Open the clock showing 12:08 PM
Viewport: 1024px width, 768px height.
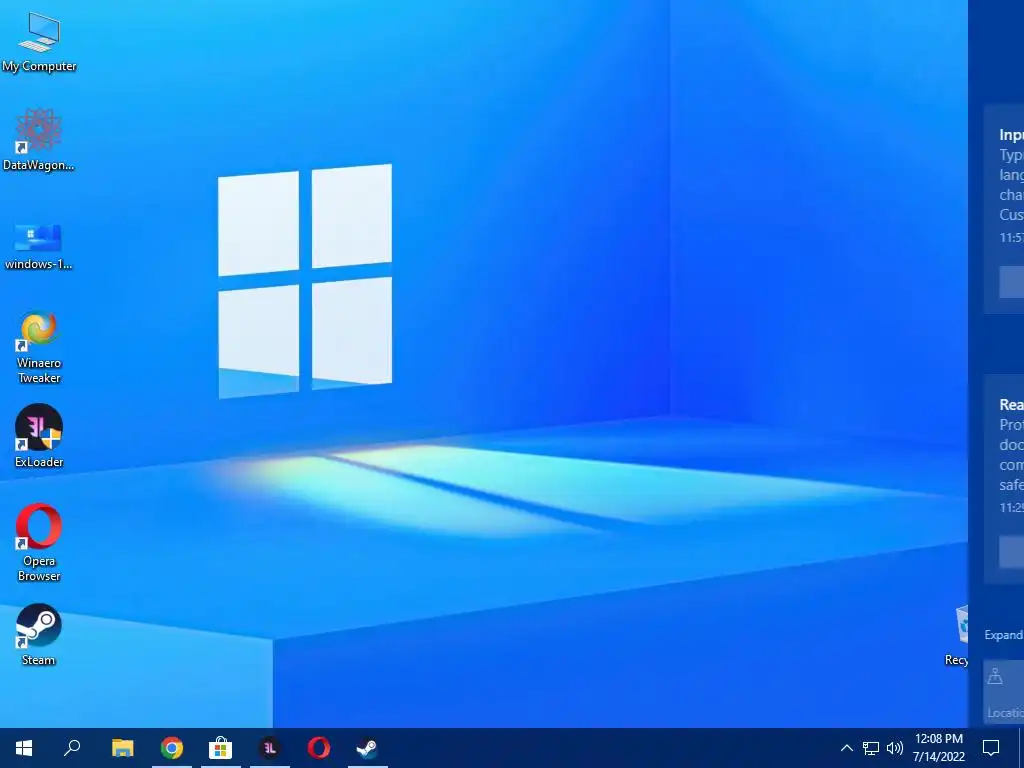[x=938, y=748]
